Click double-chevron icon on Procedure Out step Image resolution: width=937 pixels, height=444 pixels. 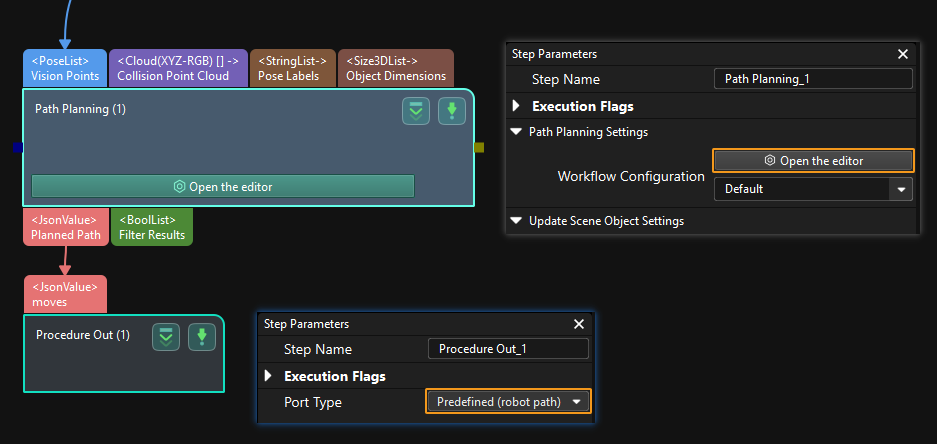tap(166, 337)
